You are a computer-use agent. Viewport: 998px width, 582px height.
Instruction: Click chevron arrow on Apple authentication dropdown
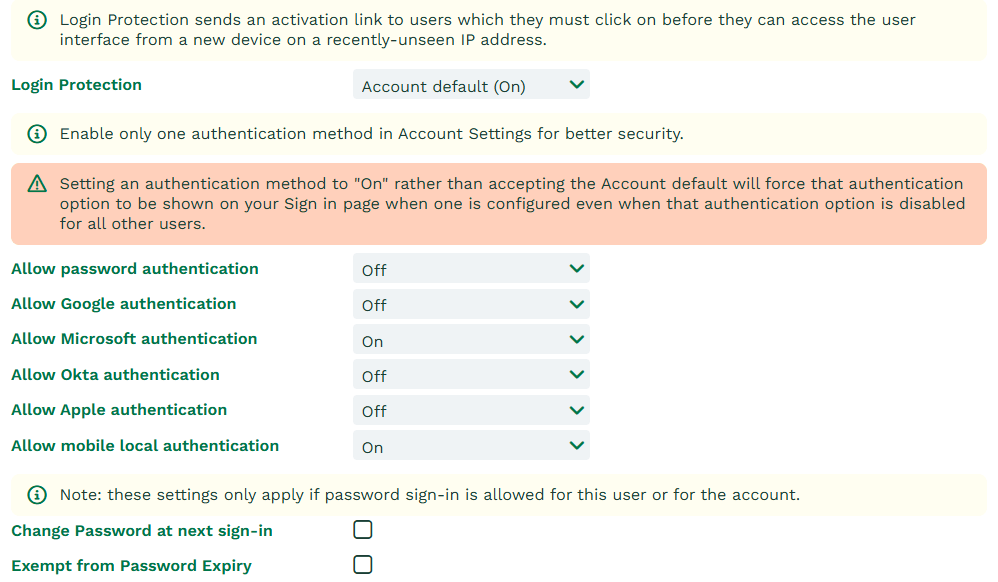pyautogui.click(x=576, y=410)
